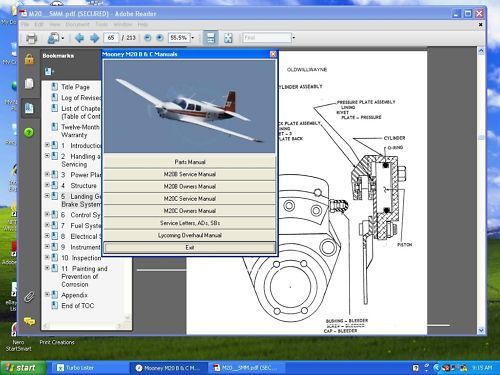Expand the 1 Introduction bookmark
Screen dimensions: 500x375
click(47, 145)
